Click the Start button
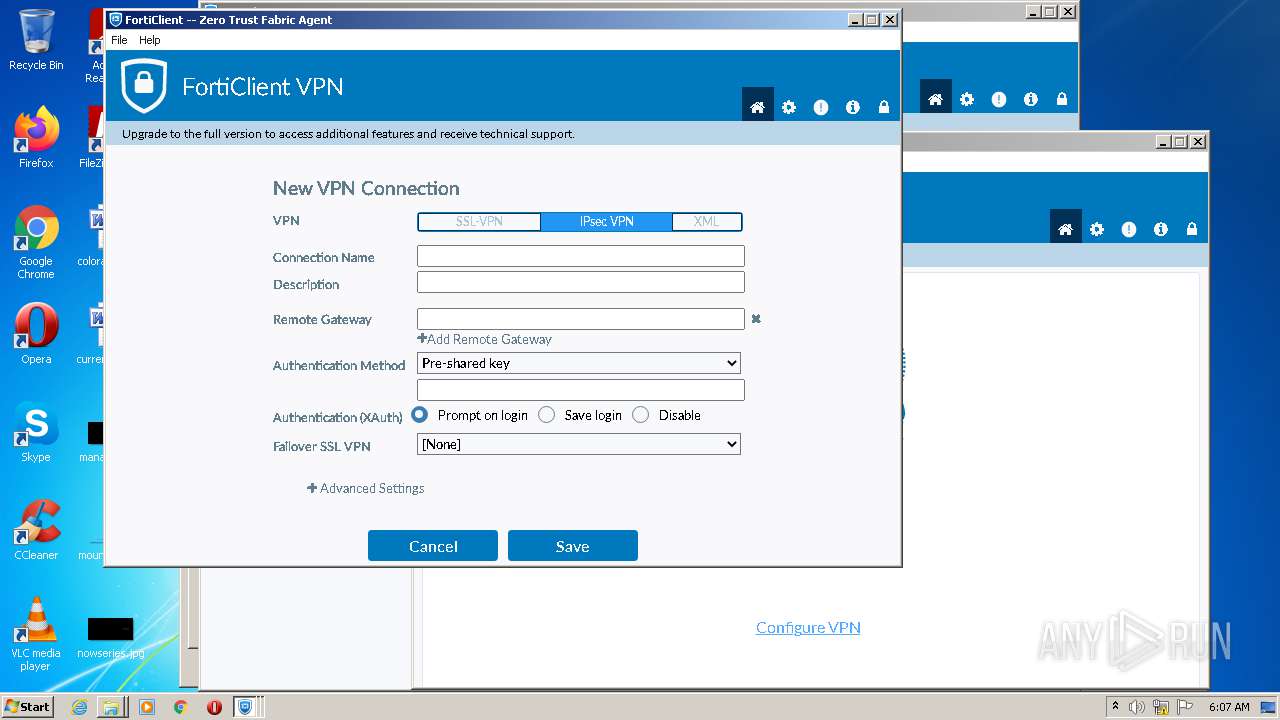Screen dimensions: 1280x720 (x=28, y=706)
